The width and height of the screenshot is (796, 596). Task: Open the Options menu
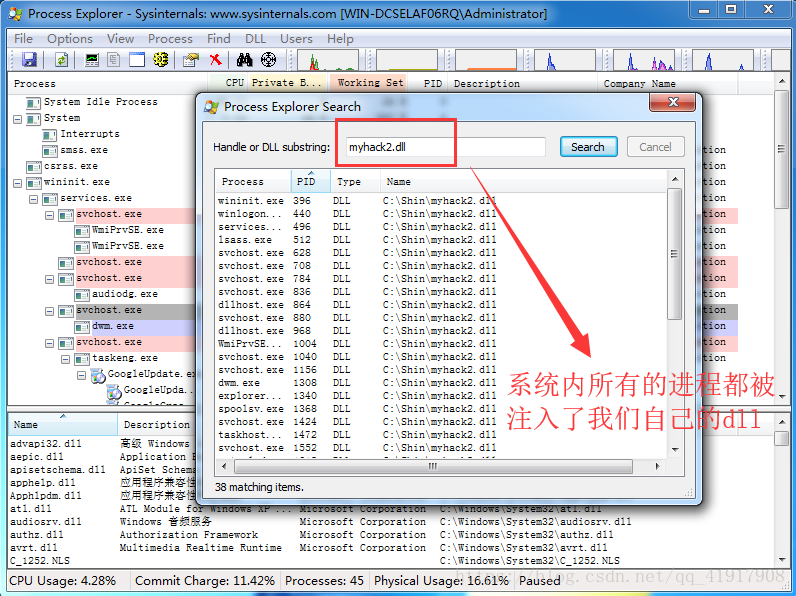click(70, 39)
